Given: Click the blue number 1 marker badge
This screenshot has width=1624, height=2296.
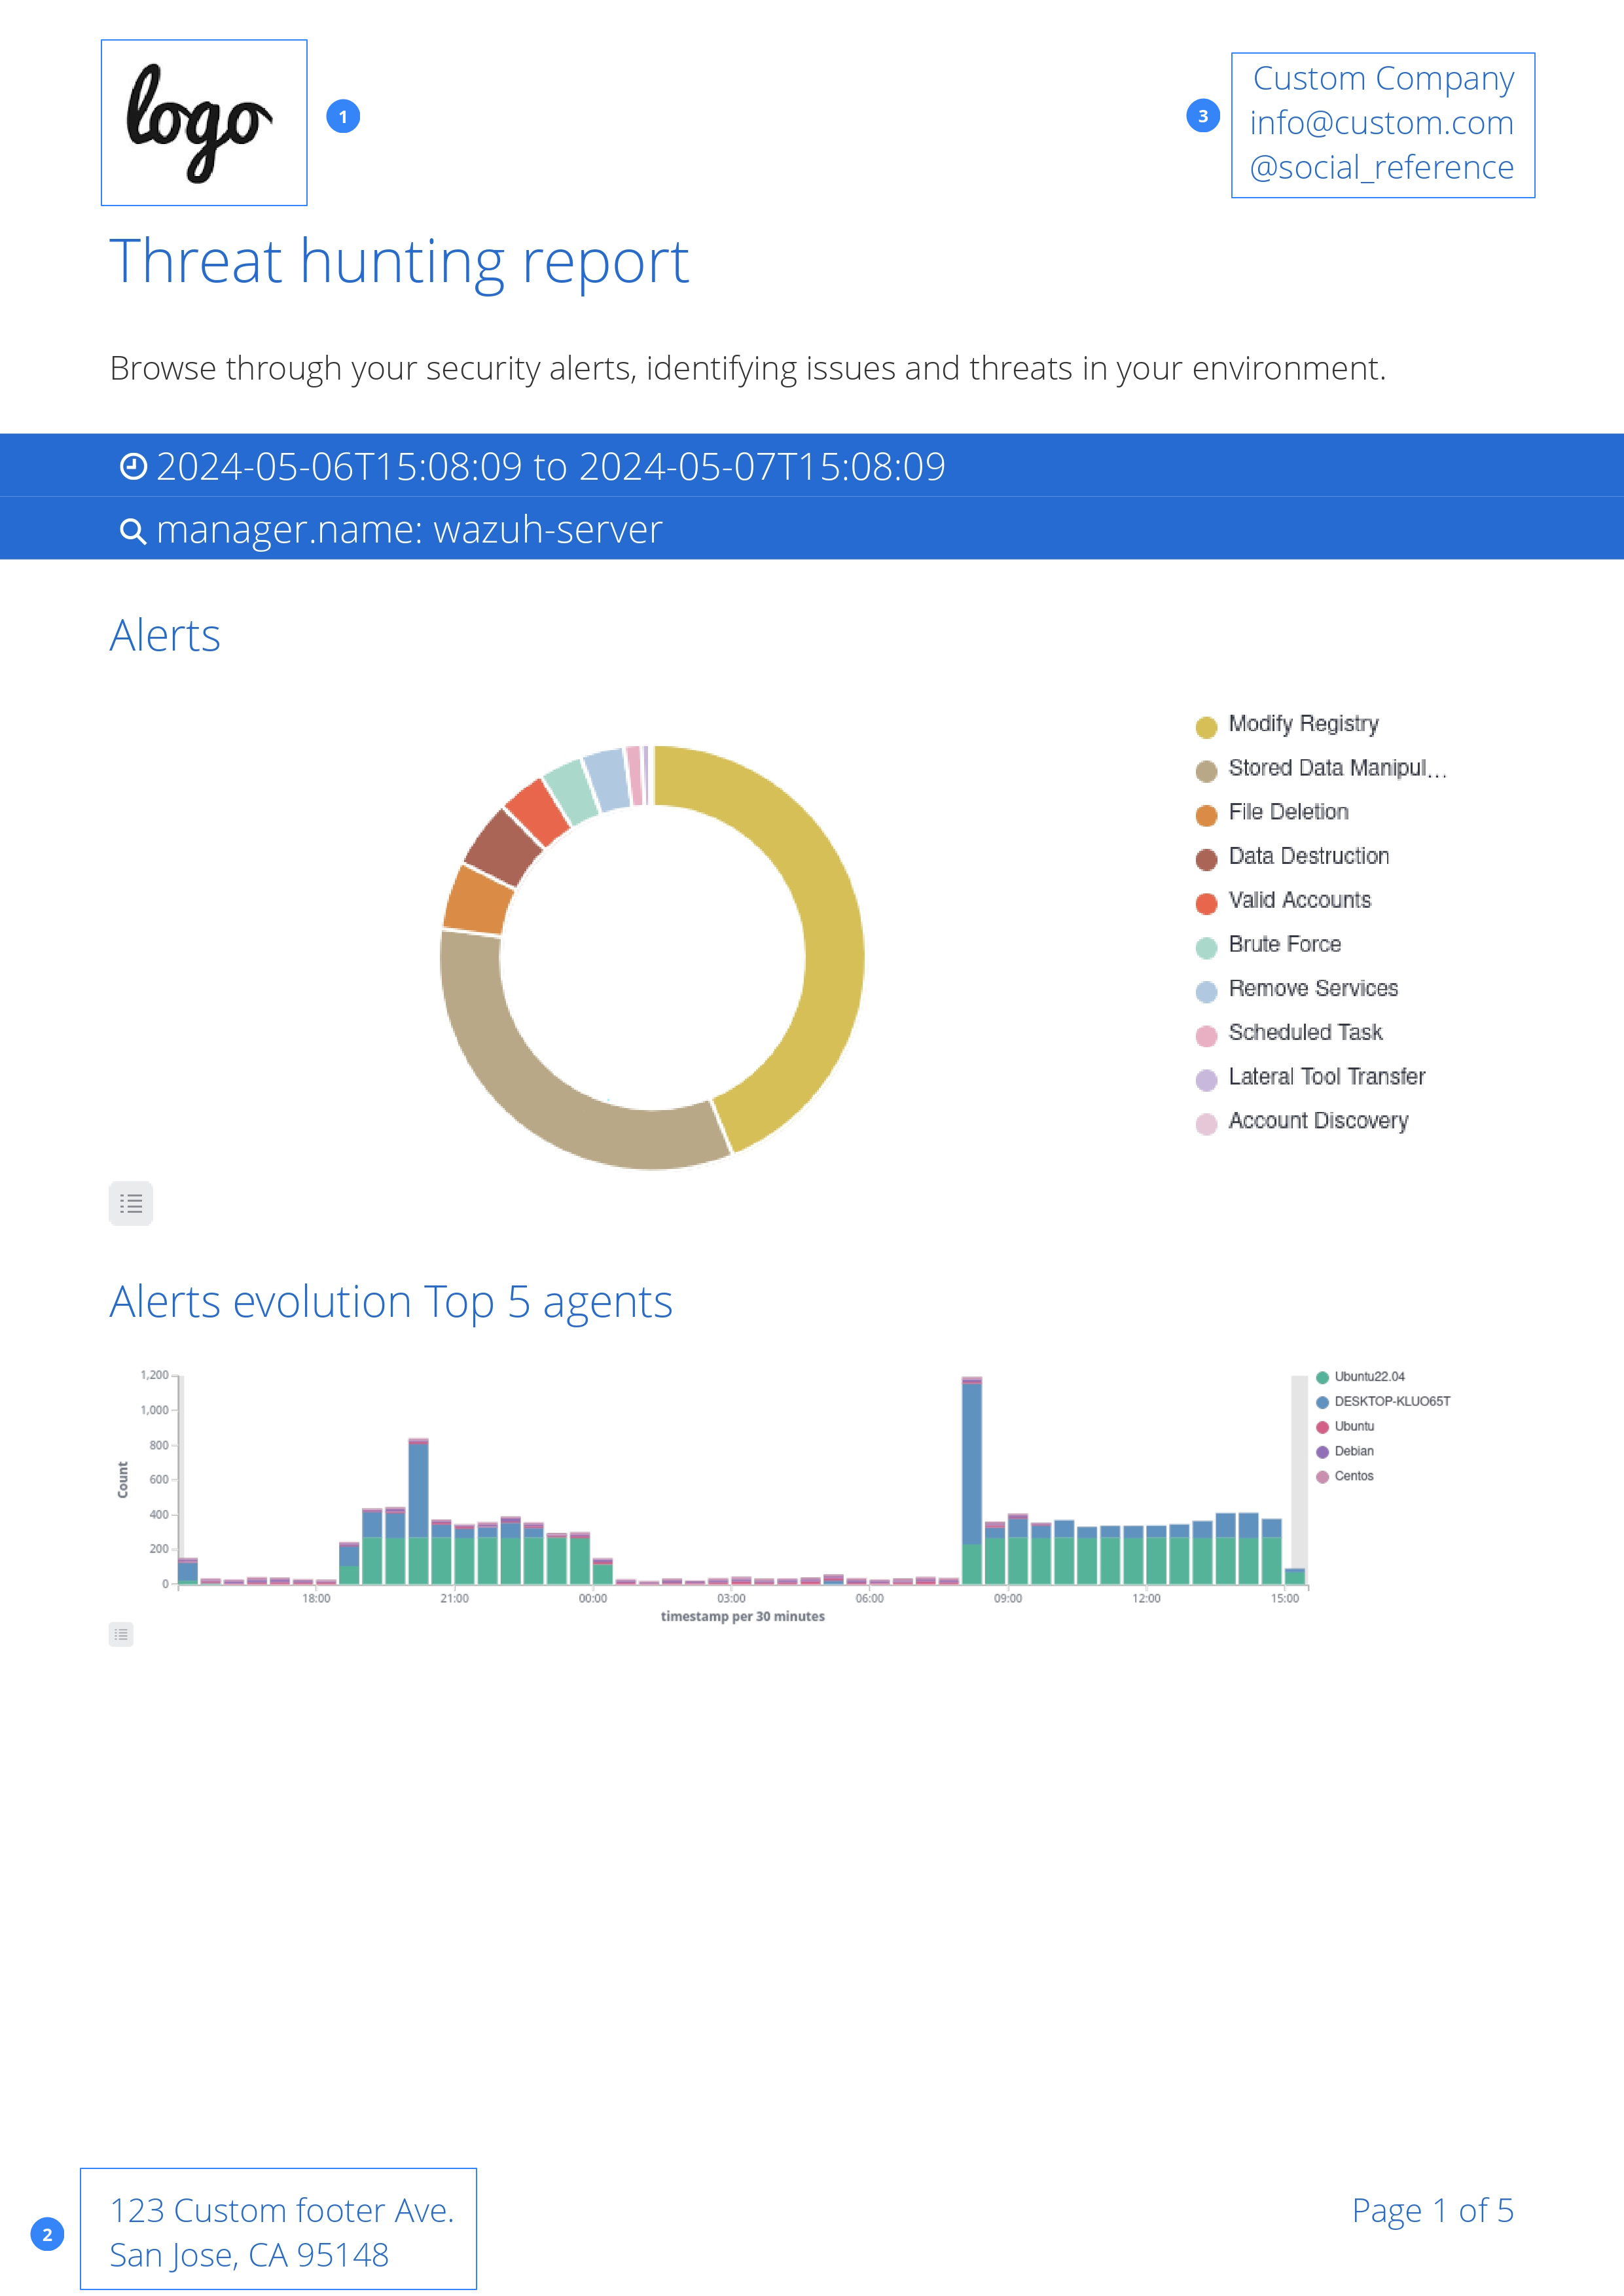Looking at the screenshot, I should tap(343, 117).
